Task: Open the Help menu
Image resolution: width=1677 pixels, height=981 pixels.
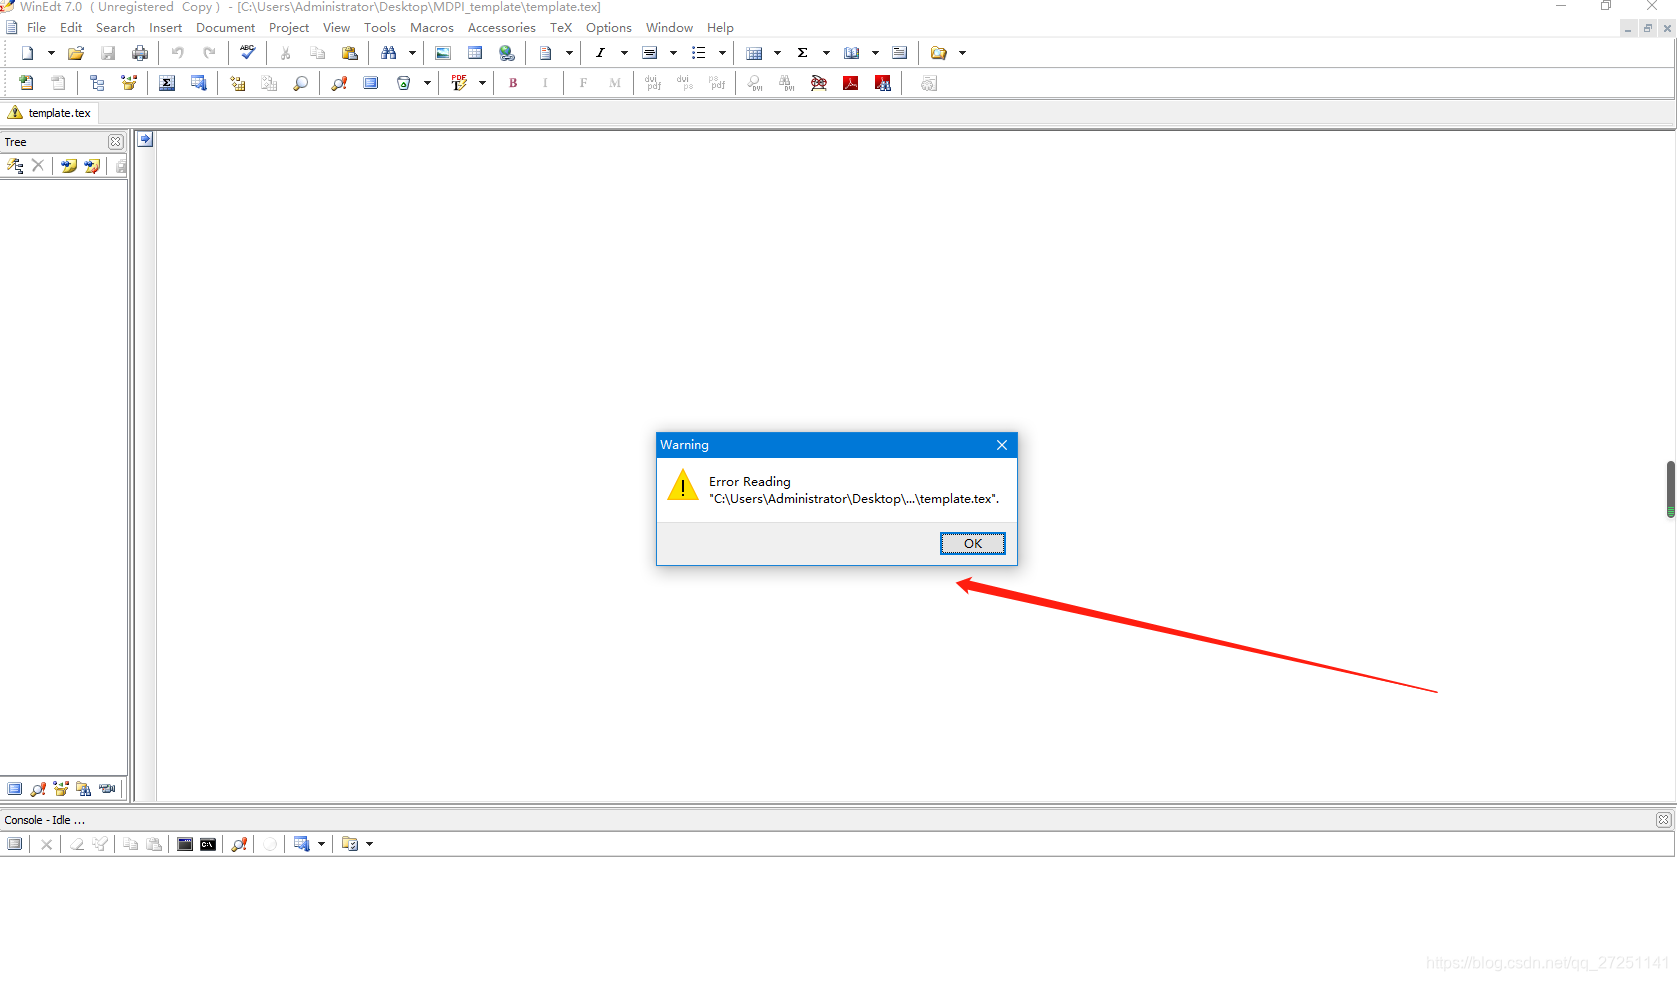Action: click(720, 28)
